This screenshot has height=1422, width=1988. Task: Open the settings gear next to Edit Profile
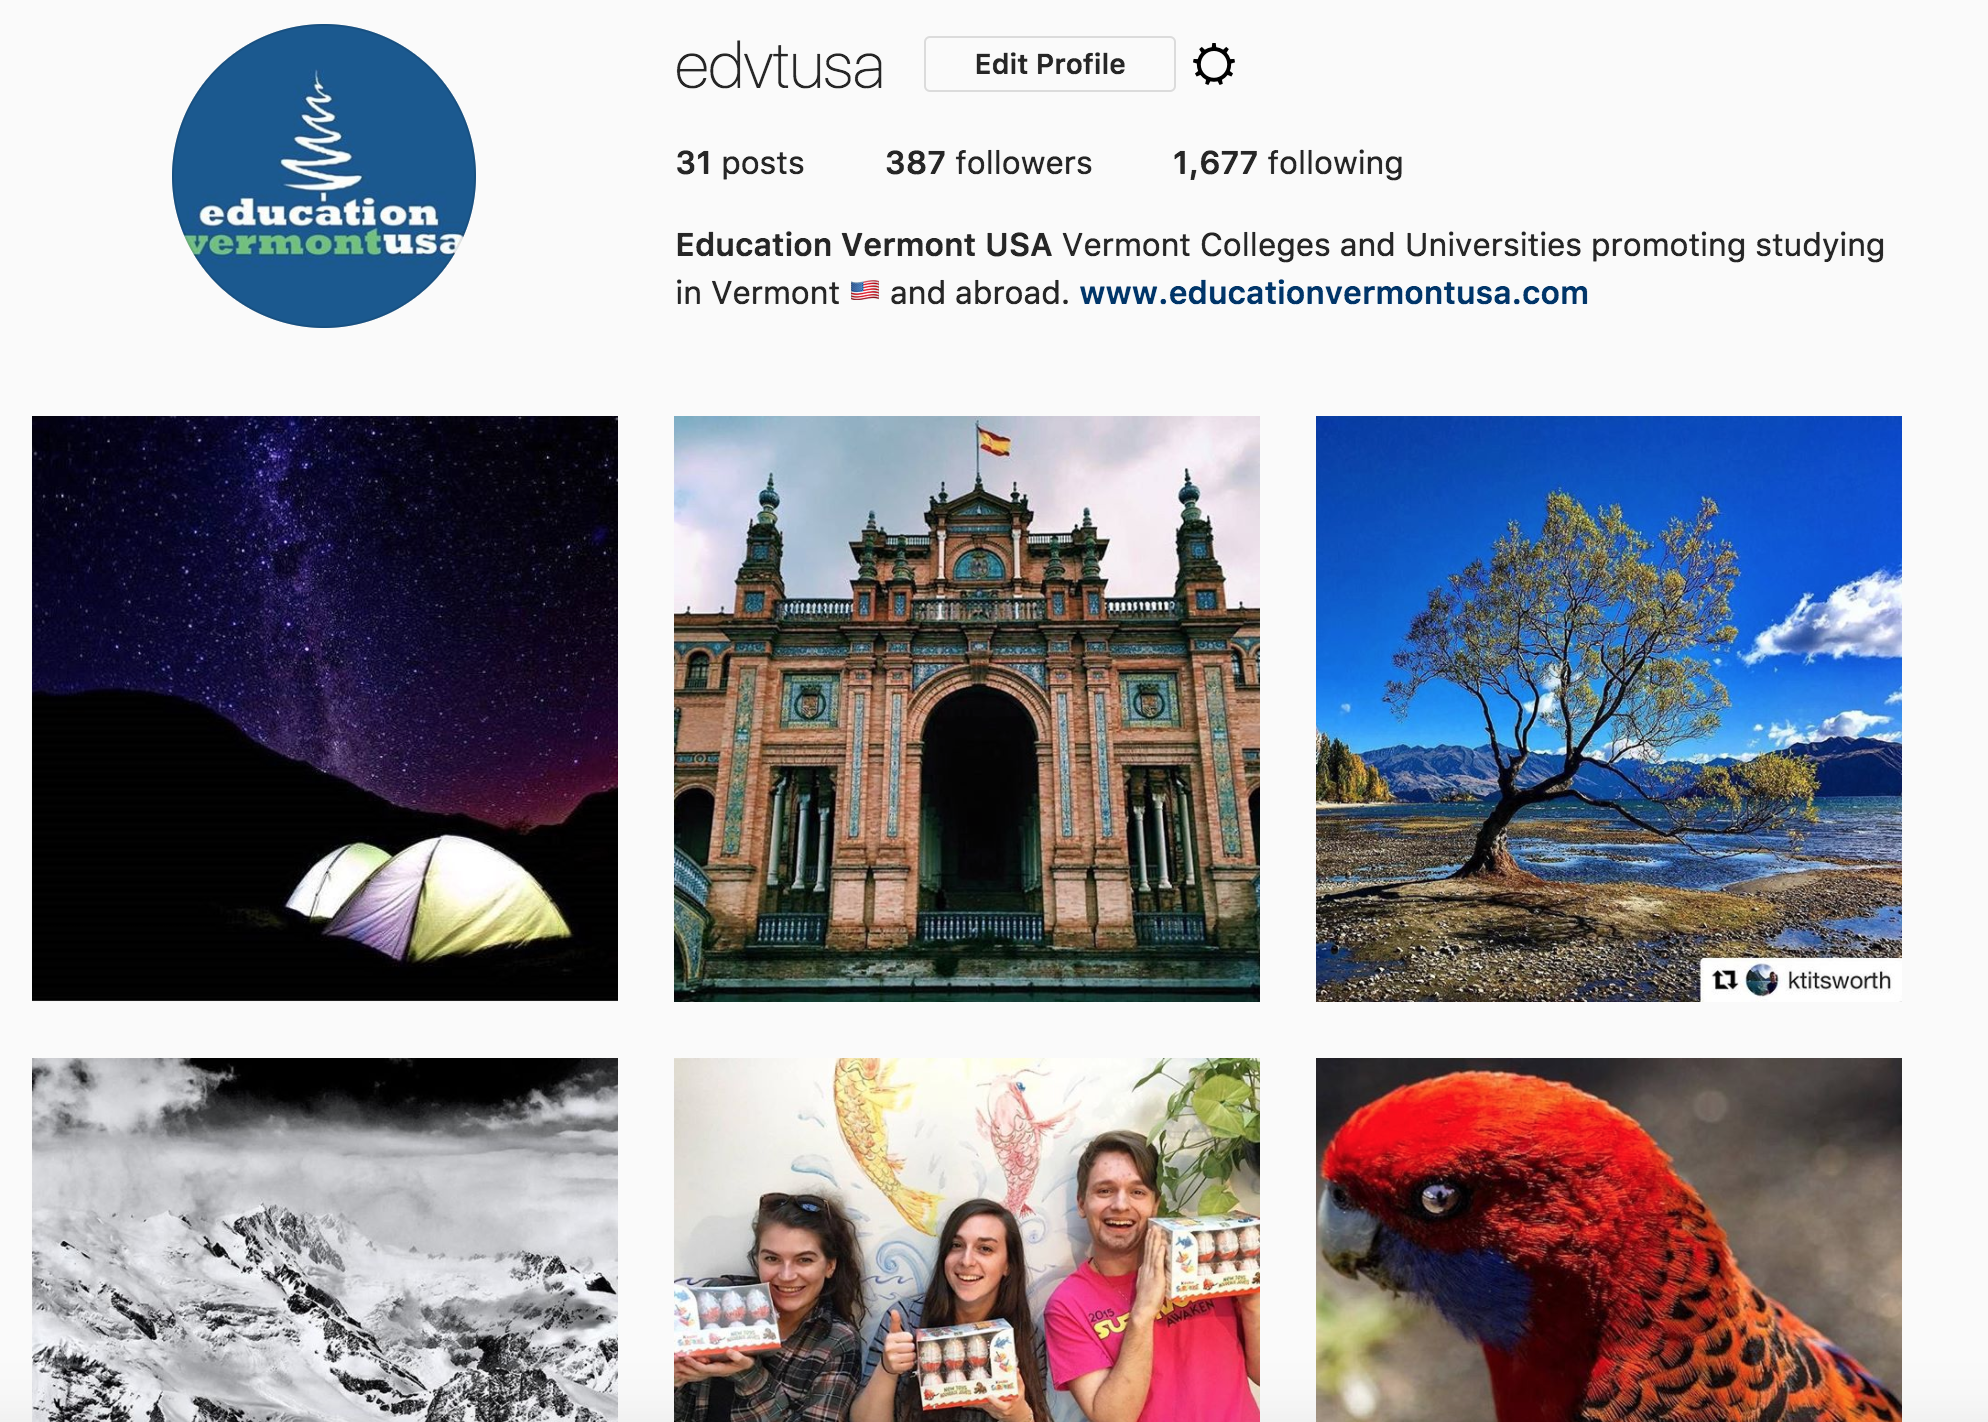point(1214,65)
